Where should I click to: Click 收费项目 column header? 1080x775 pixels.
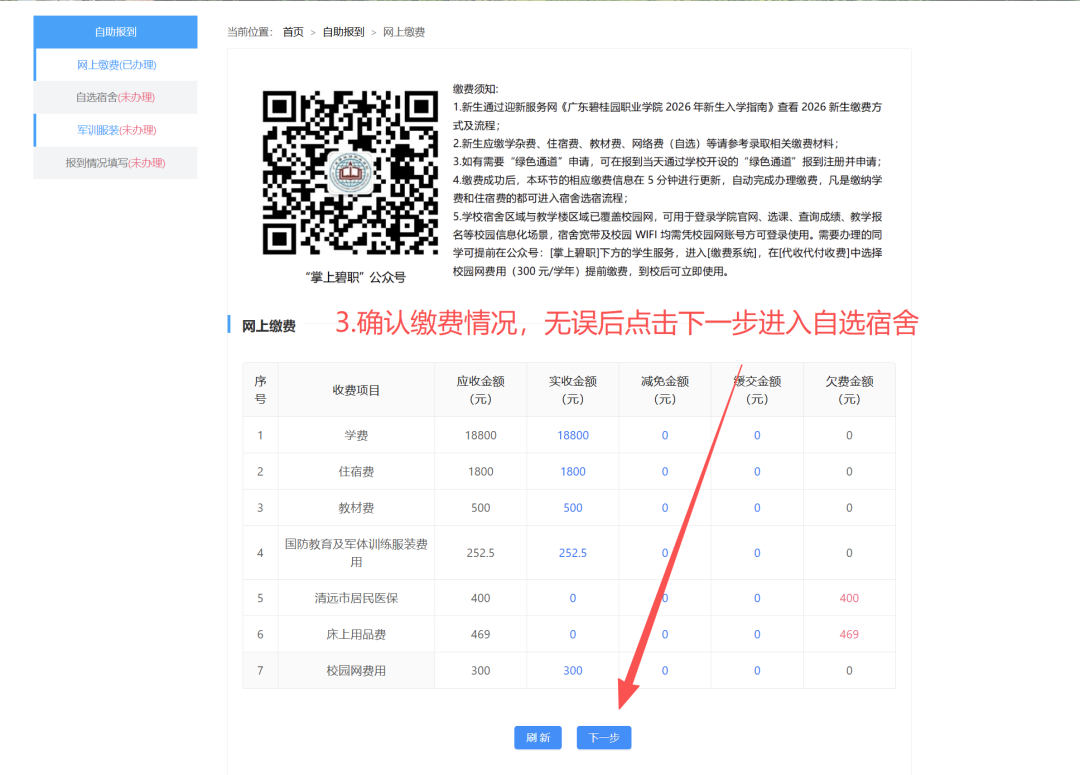[356, 390]
